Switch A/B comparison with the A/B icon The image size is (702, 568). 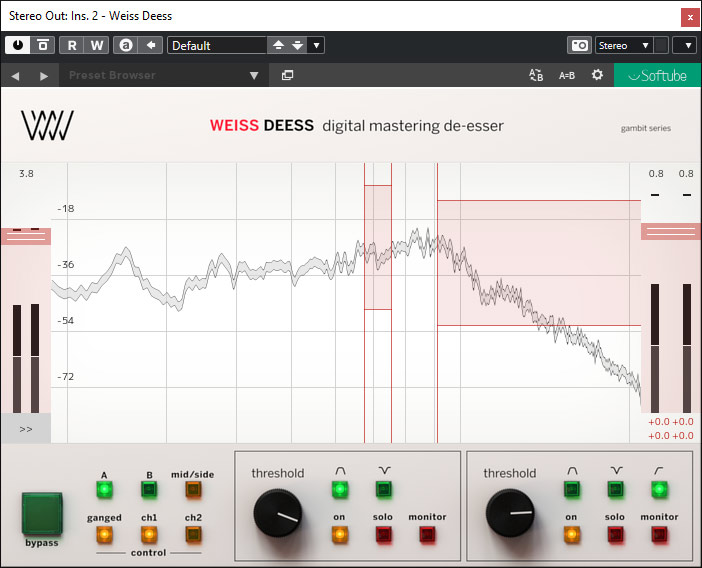(535, 75)
